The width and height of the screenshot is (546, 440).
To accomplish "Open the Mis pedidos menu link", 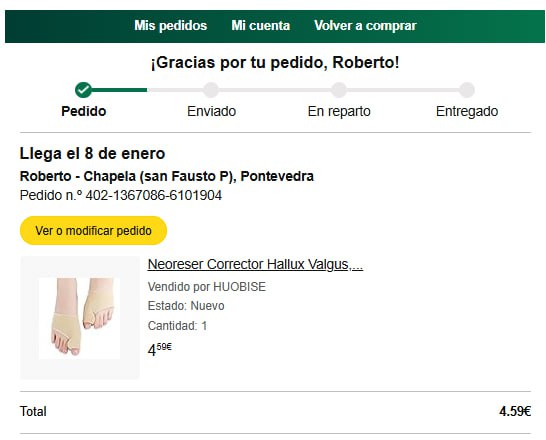I will [171, 26].
